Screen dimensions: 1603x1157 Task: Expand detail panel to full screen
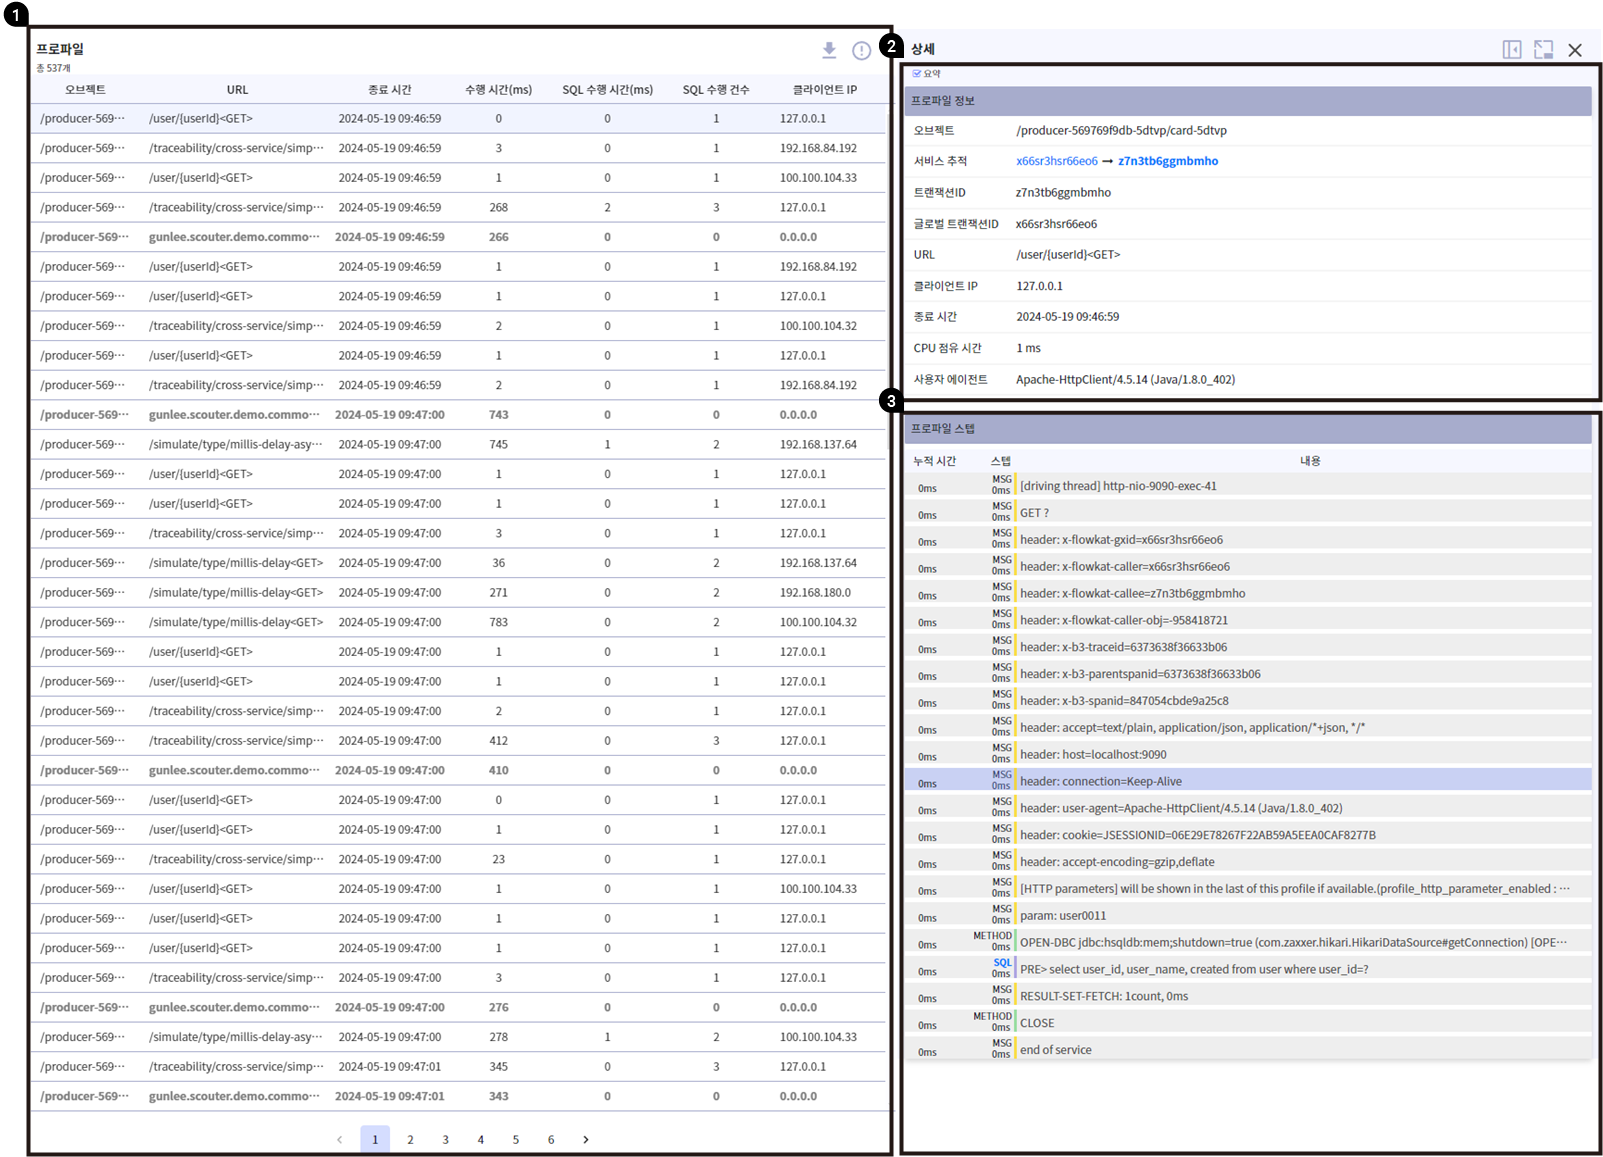pyautogui.click(x=1543, y=50)
